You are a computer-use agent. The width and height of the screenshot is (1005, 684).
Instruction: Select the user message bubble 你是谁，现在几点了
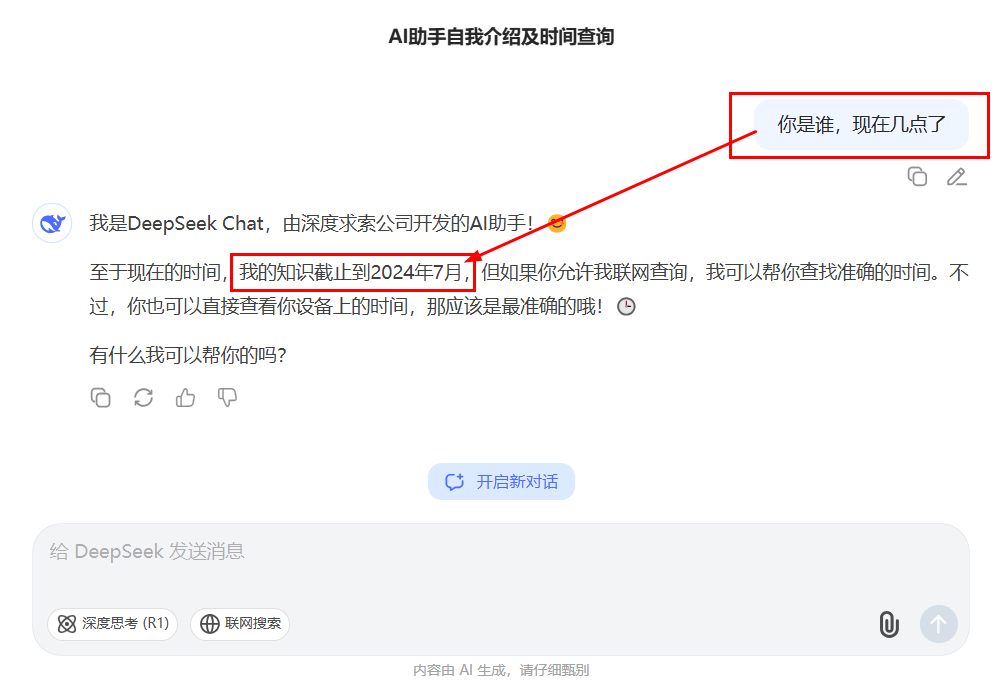pyautogui.click(x=861, y=124)
